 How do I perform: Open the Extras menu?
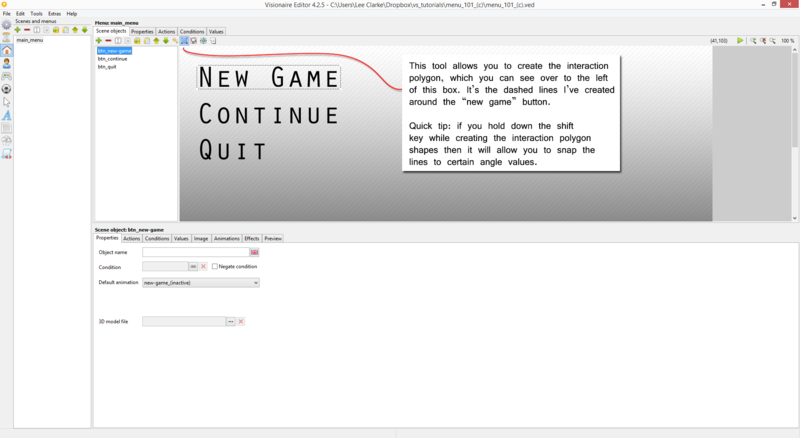pyautogui.click(x=54, y=13)
